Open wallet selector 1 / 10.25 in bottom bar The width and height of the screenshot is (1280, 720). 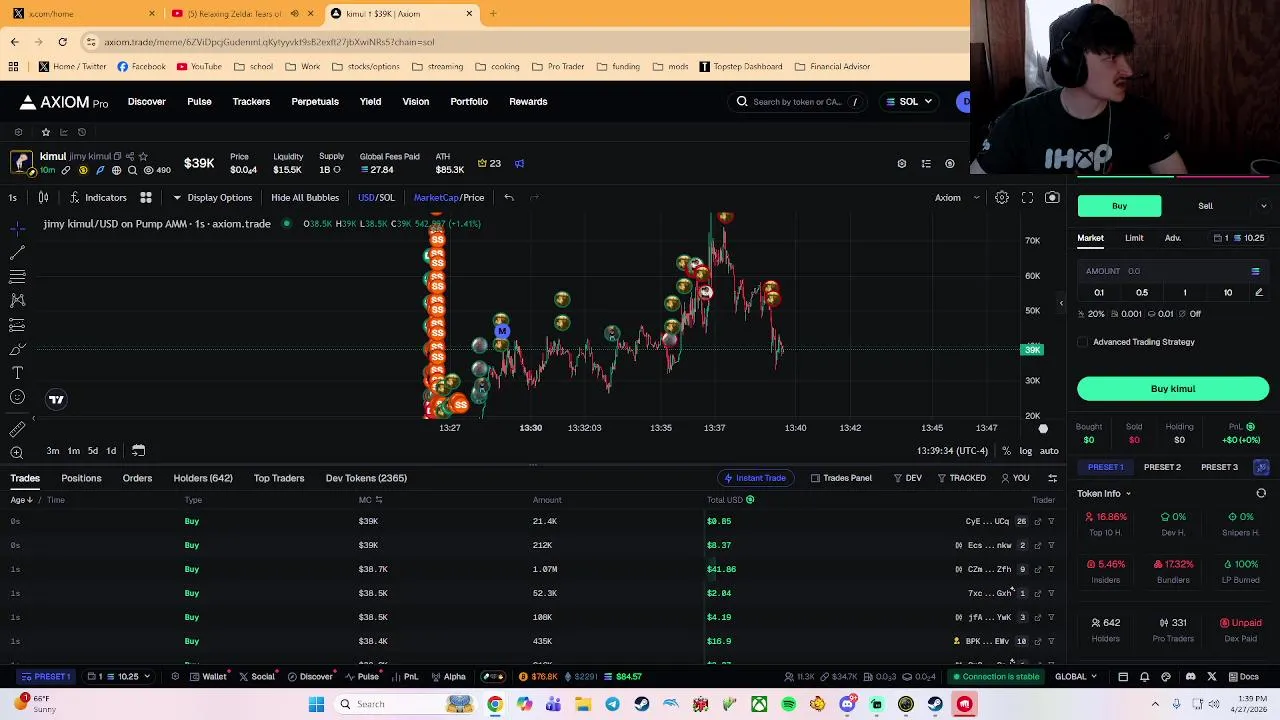118,676
